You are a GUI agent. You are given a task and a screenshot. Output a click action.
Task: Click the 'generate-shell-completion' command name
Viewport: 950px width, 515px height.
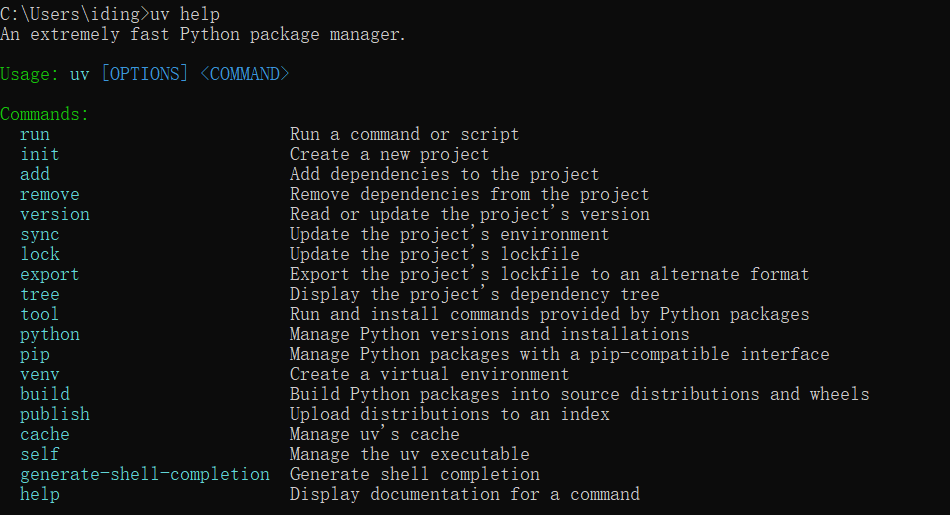[x=145, y=474]
